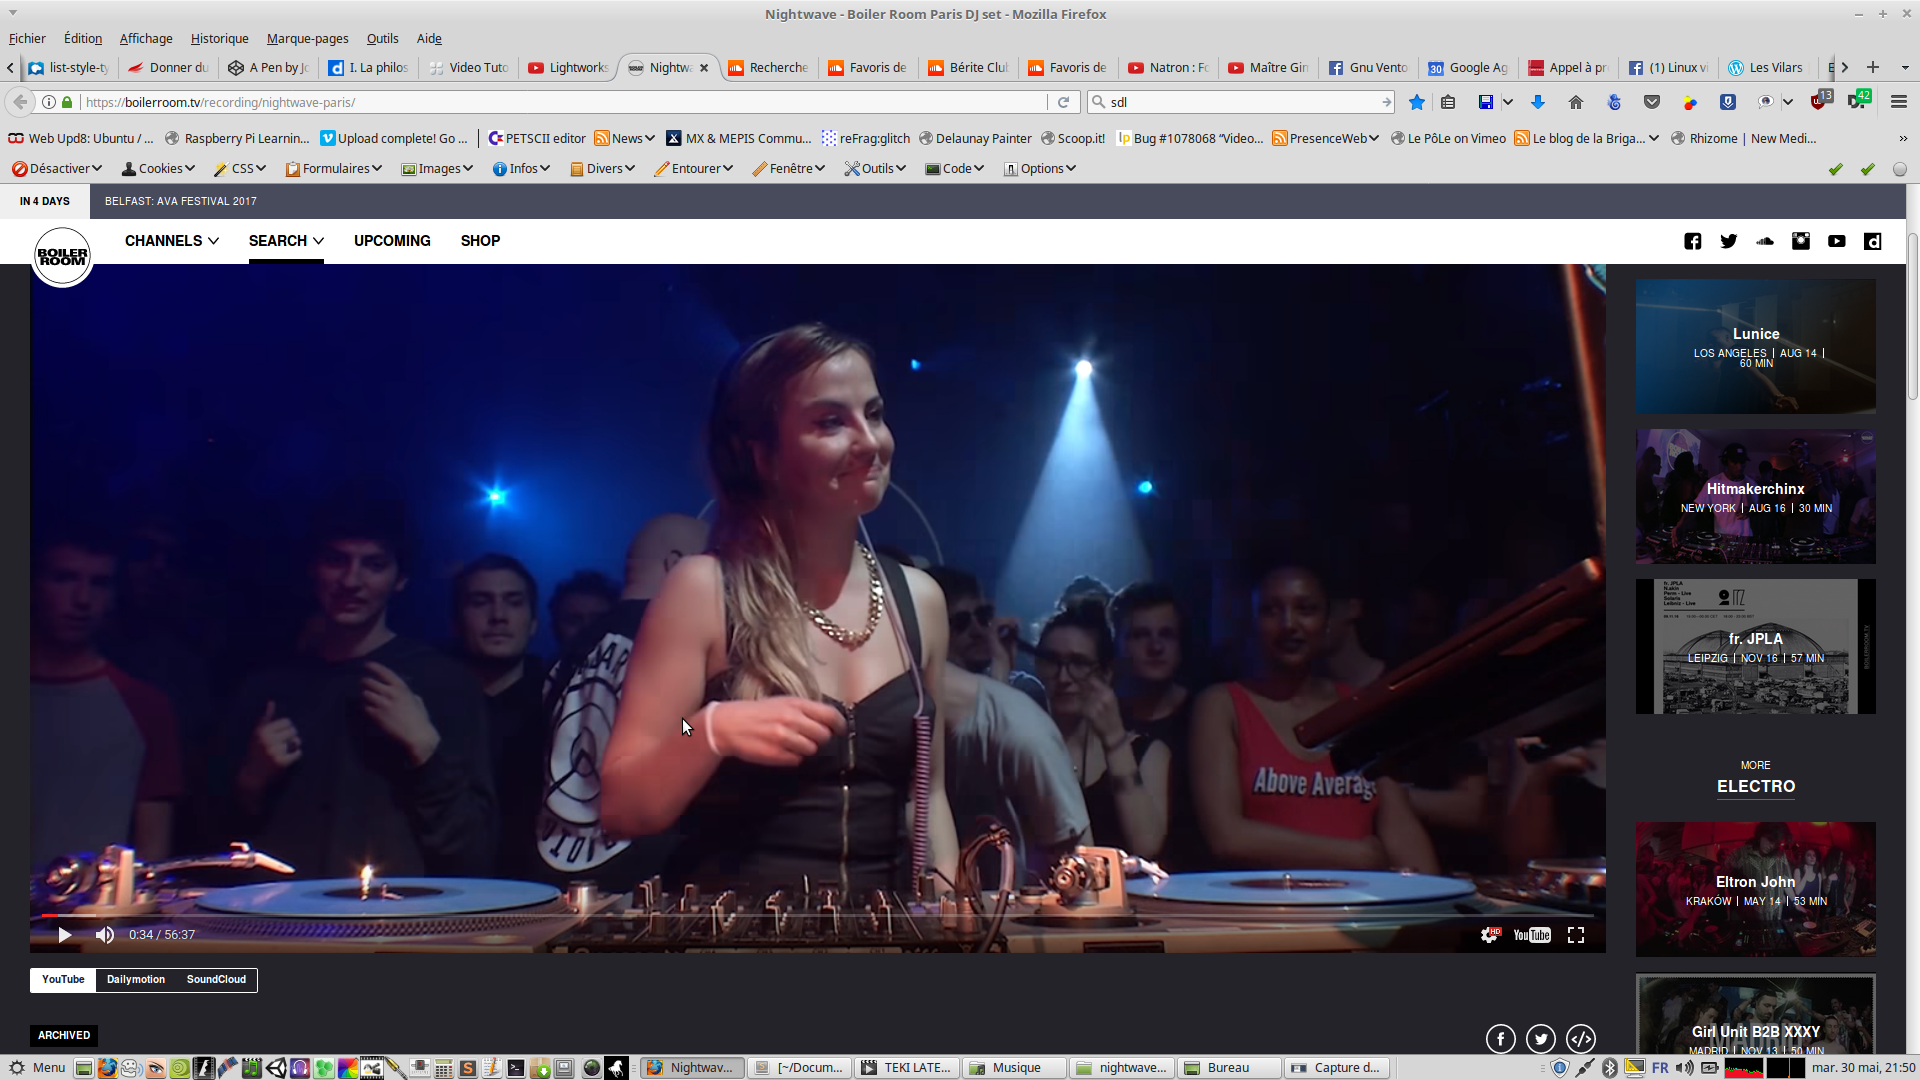Switch the audio source to SoundCloud
Image resolution: width=1920 pixels, height=1080 pixels.
coord(216,979)
